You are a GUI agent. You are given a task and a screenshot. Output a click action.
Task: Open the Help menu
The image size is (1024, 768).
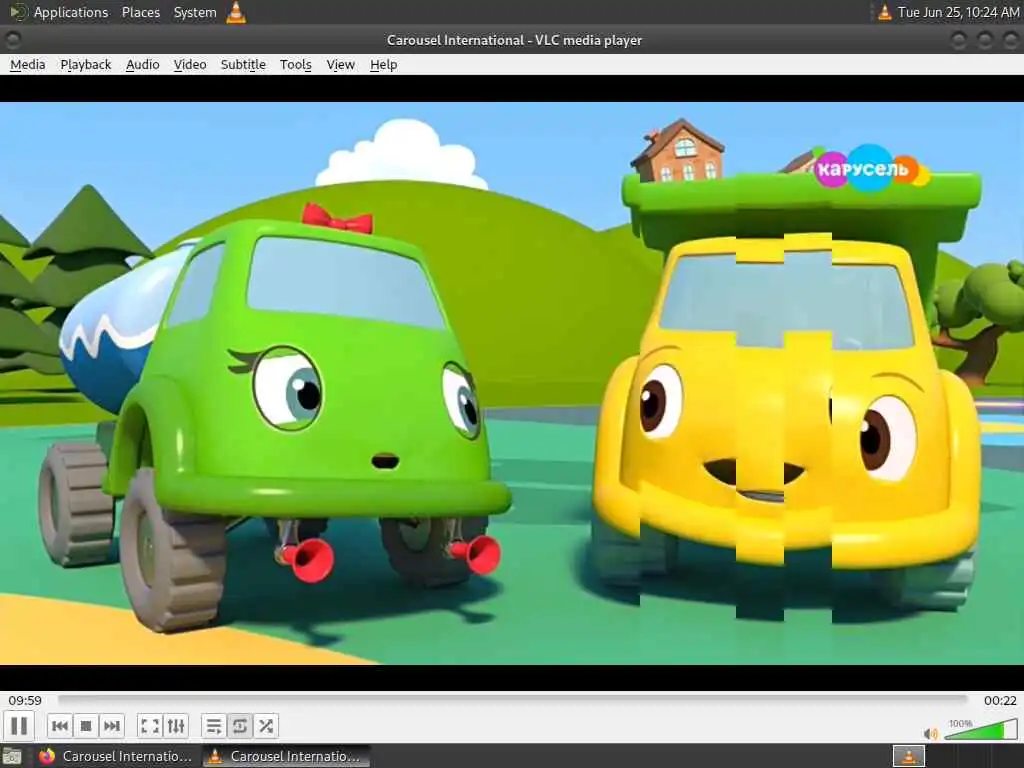pos(383,65)
